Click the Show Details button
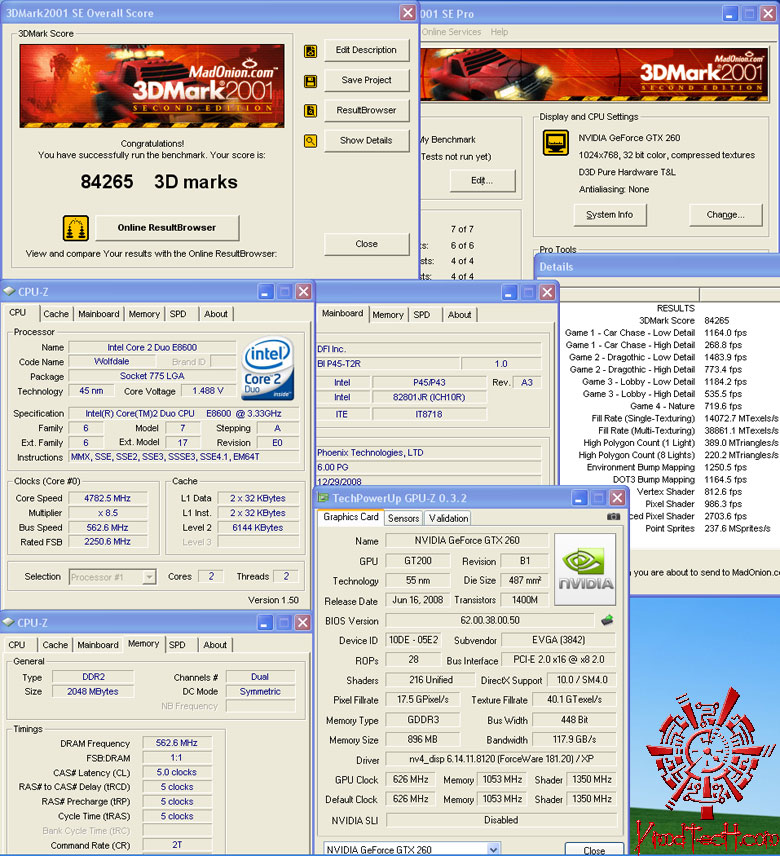Viewport: 780px width, 856px height. click(x=366, y=140)
